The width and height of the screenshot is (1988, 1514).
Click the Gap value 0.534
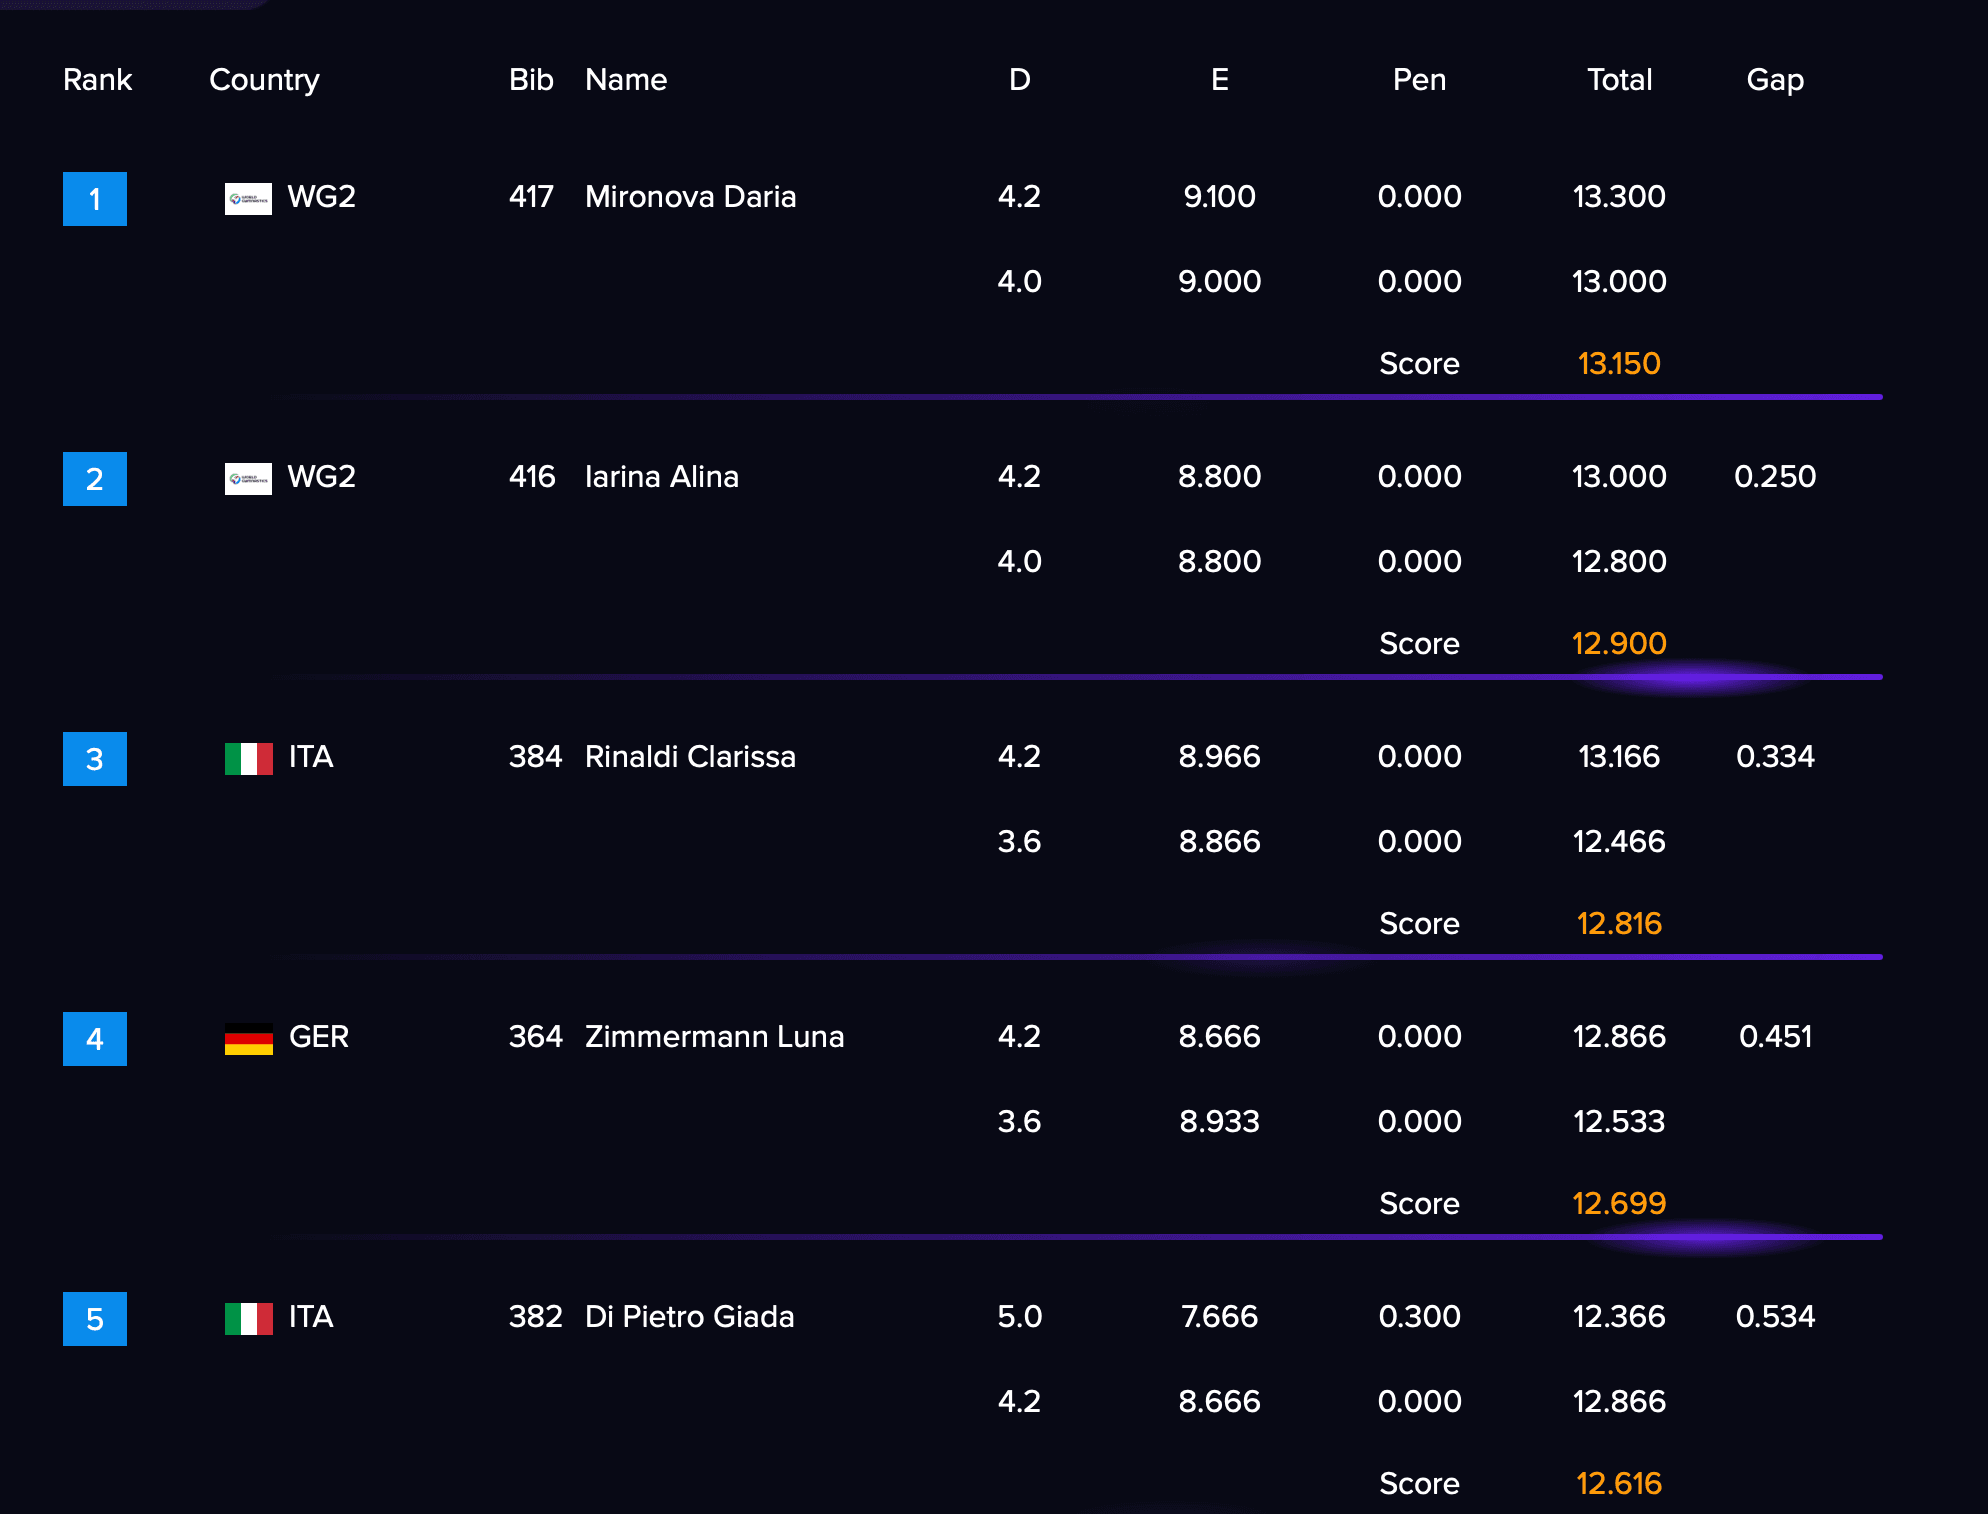click(x=1775, y=1317)
